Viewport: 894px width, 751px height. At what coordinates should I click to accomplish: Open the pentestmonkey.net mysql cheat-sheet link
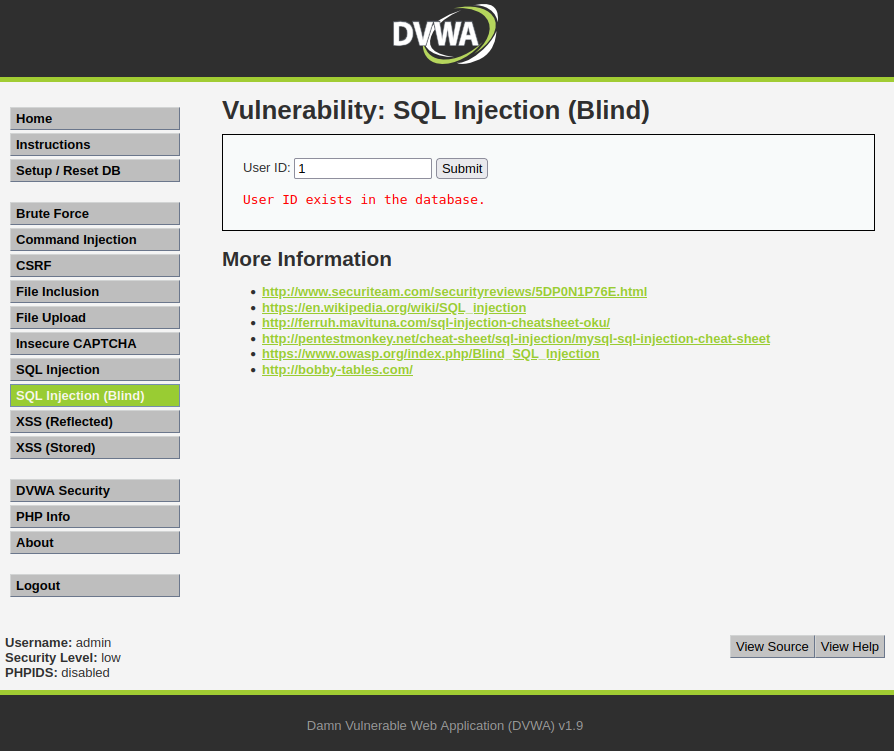[x=516, y=339]
